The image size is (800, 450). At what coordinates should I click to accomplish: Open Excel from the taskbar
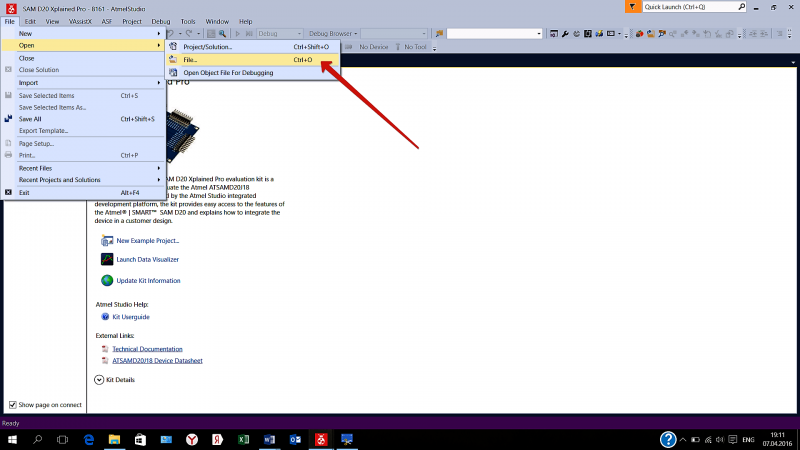coord(243,439)
